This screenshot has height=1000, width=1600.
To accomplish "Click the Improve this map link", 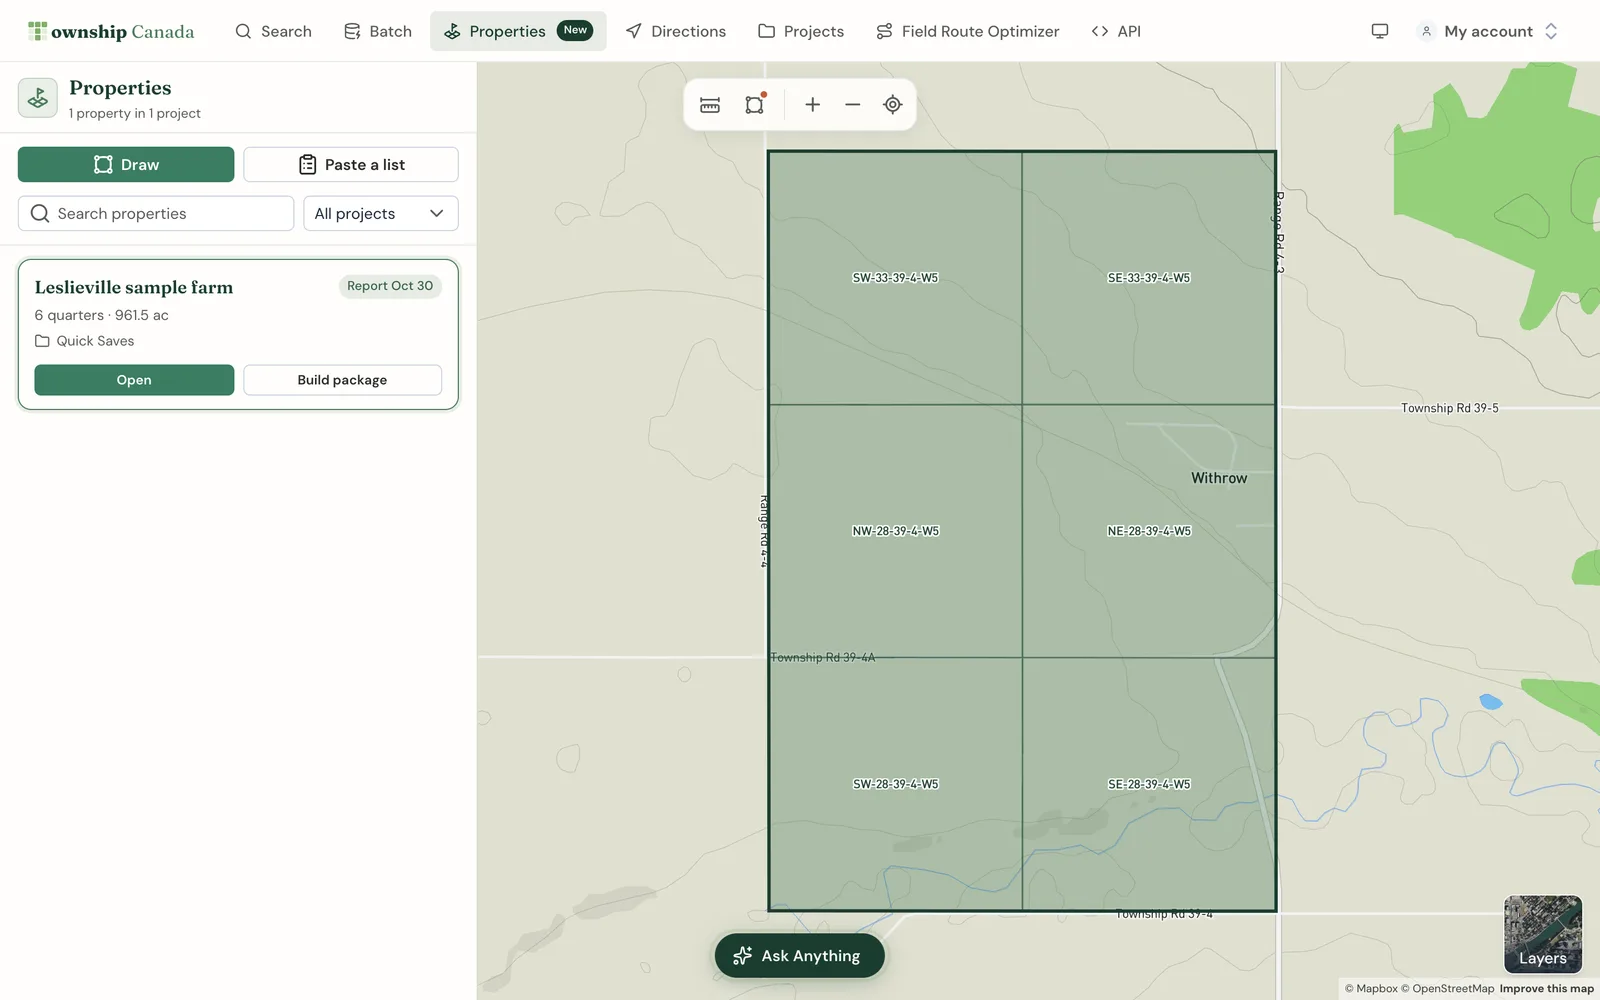I will (1546, 988).
